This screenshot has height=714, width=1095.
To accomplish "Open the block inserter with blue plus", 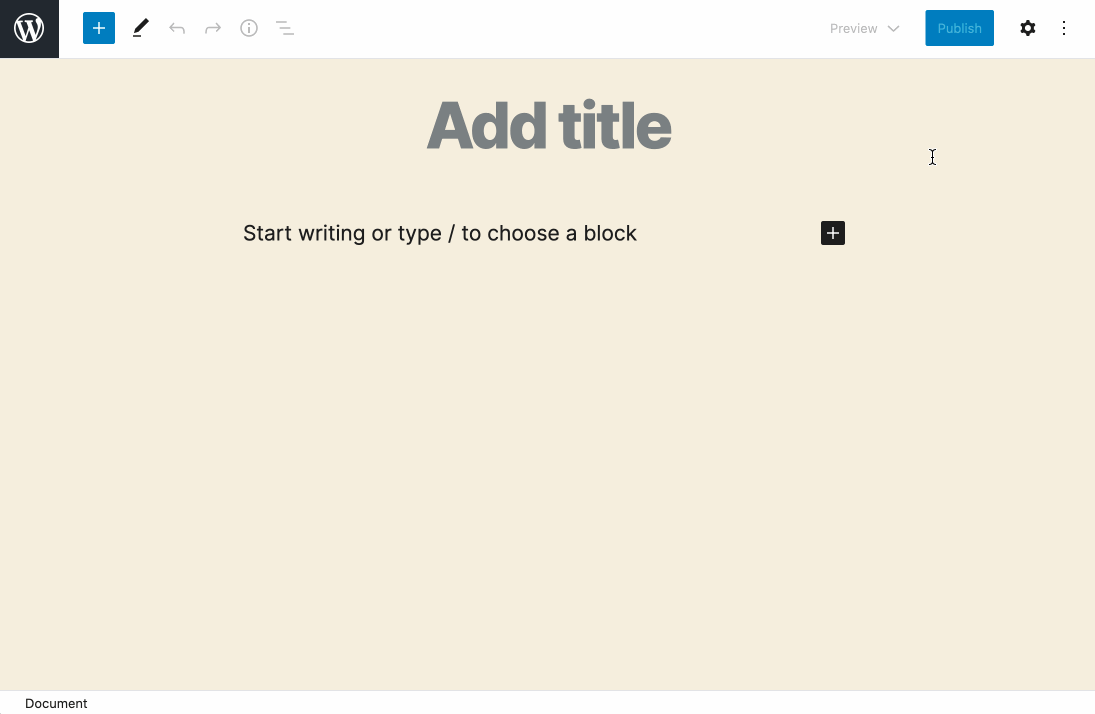I will coord(98,28).
